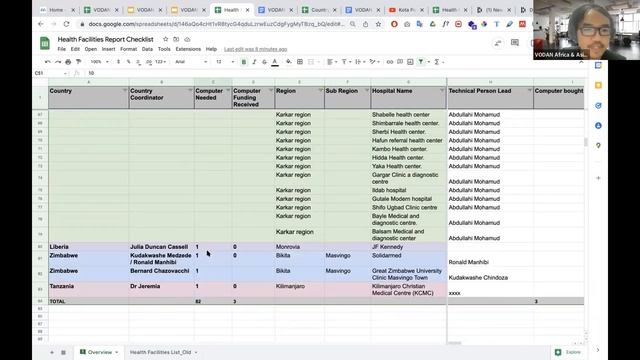640x360 pixels.
Task: Open the fill color picker
Action: tap(289, 62)
